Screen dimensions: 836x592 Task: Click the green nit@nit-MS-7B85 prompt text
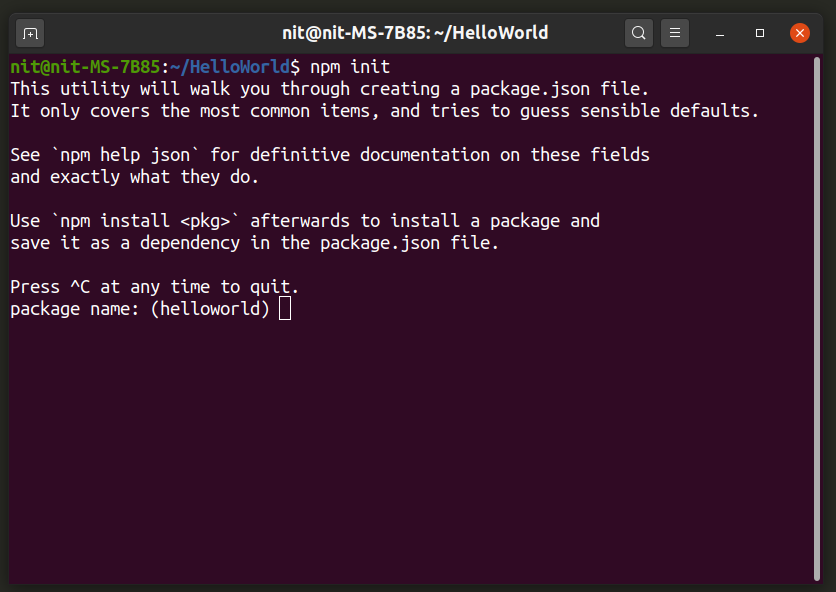click(x=85, y=67)
